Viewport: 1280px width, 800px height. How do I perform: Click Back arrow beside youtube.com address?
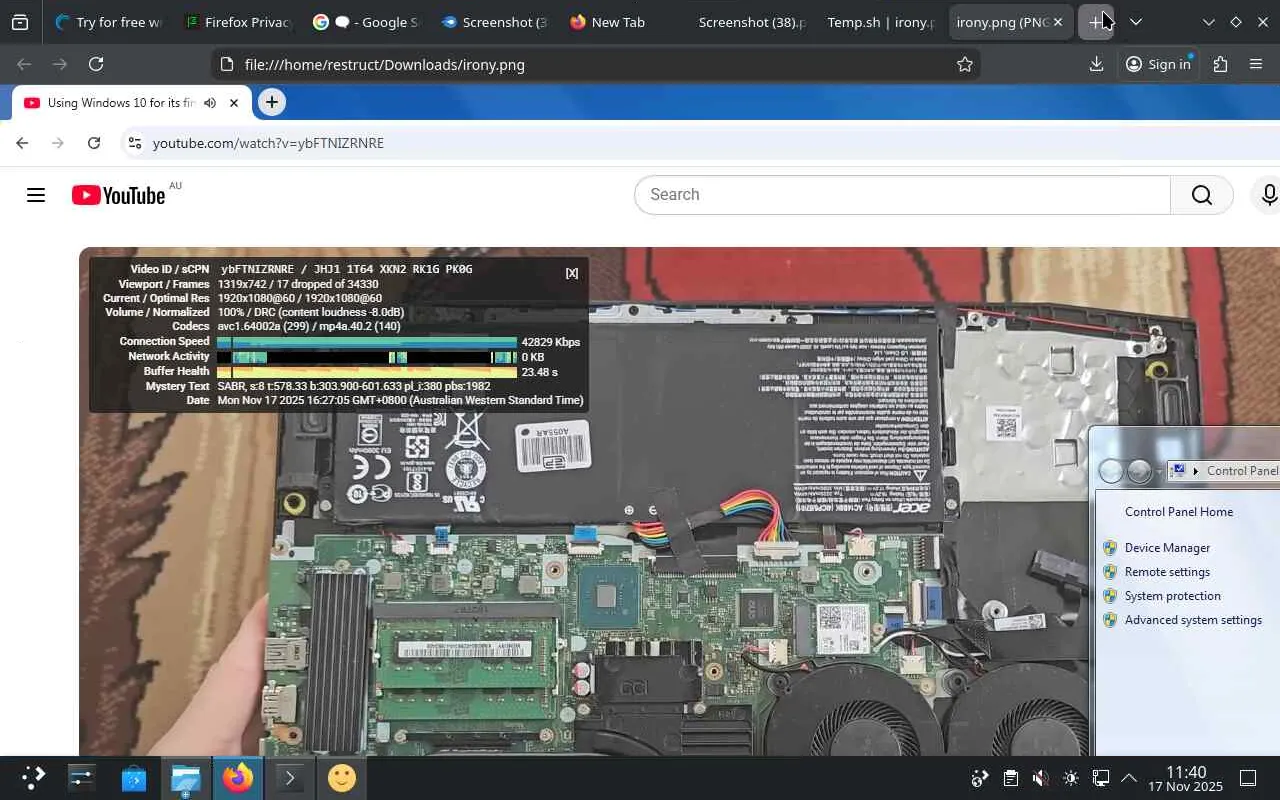tap(22, 143)
